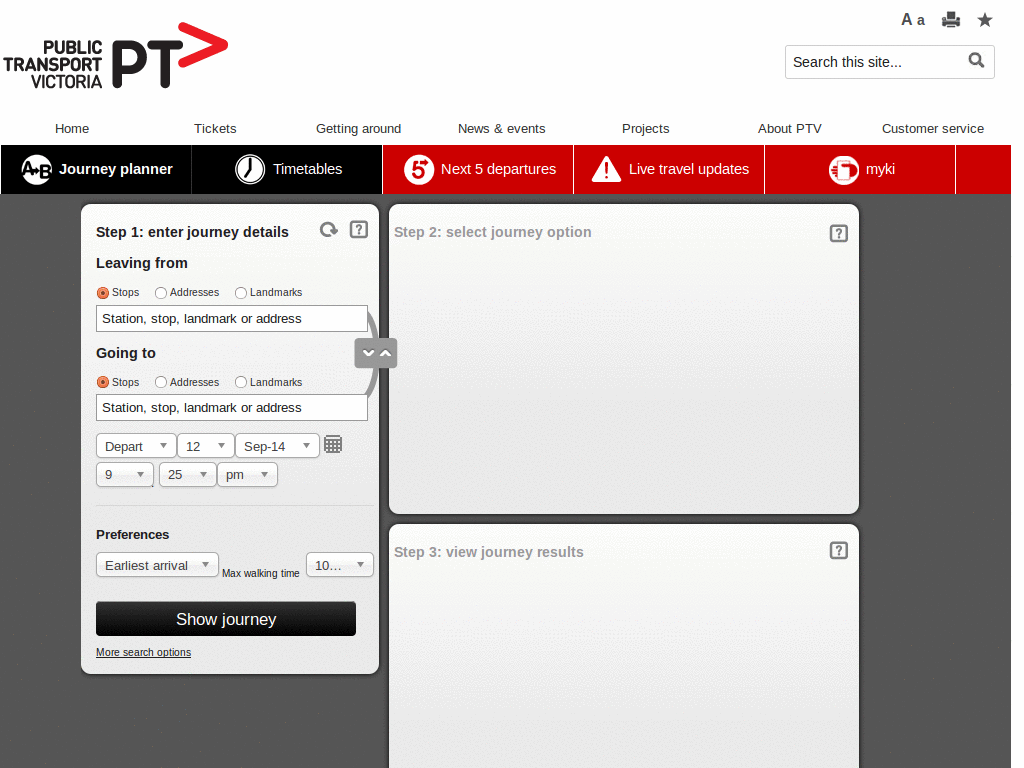Open the Home menu
This screenshot has width=1024, height=768.
coord(72,129)
